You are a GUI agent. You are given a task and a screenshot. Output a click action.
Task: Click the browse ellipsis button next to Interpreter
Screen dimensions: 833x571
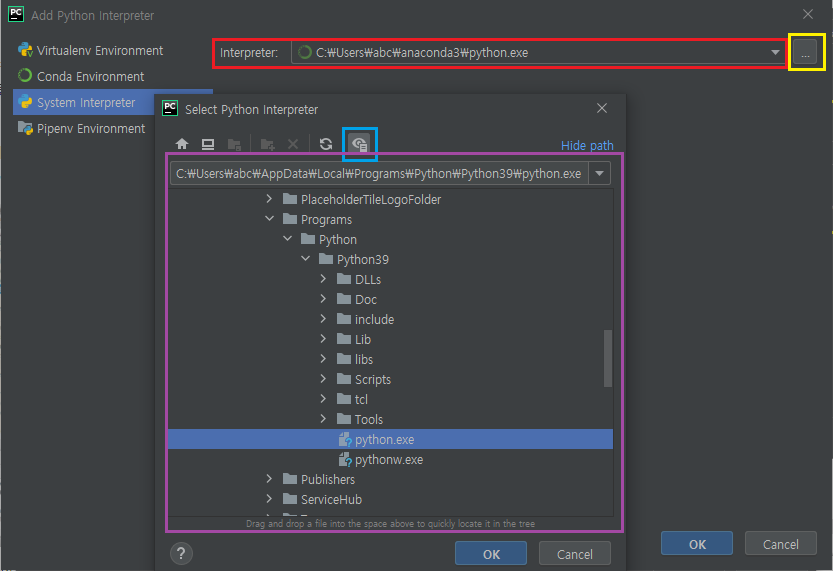tap(805, 53)
